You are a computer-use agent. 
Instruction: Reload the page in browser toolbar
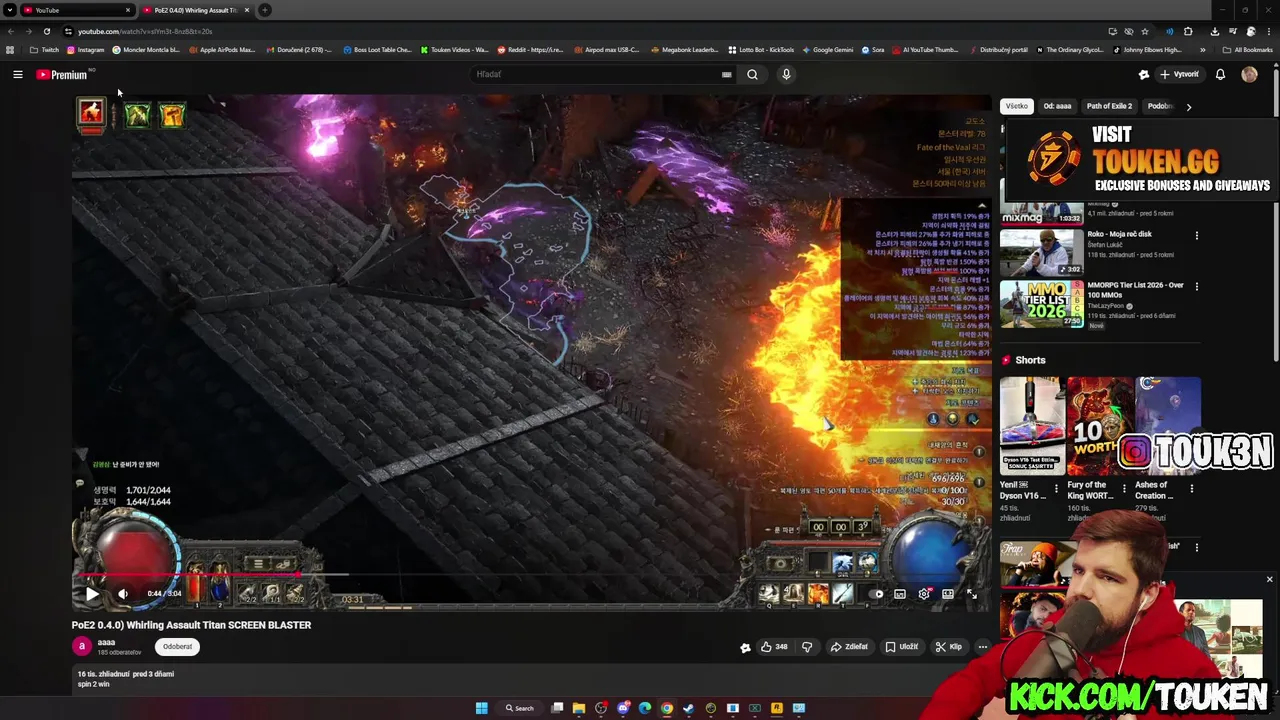click(47, 31)
